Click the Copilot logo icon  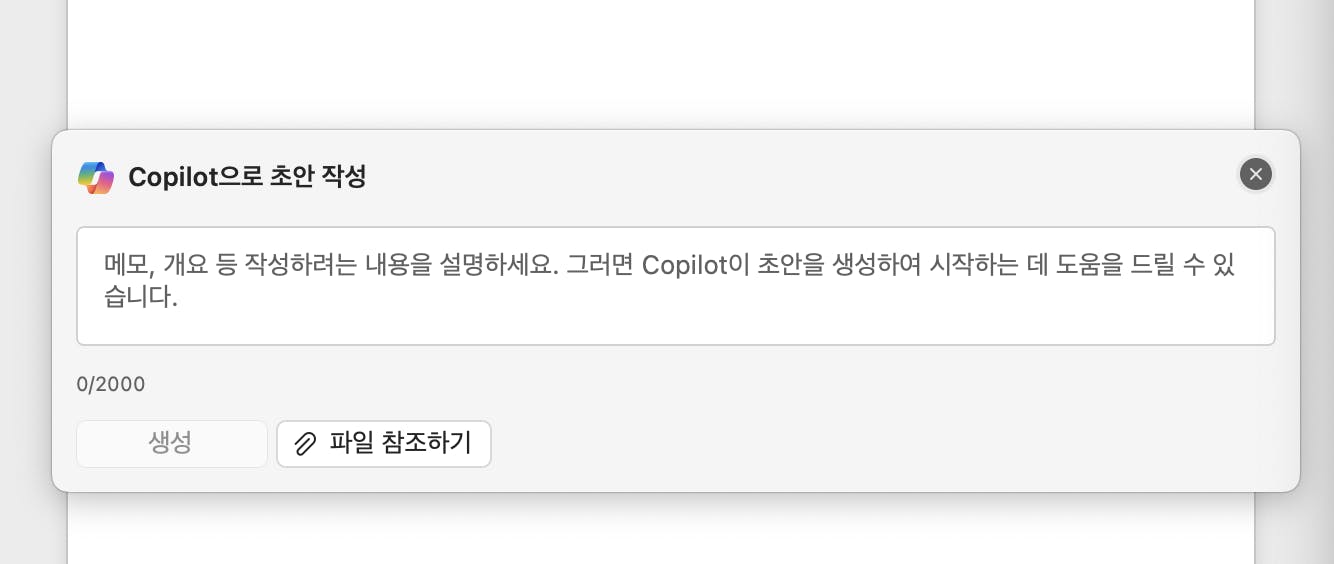(x=96, y=177)
